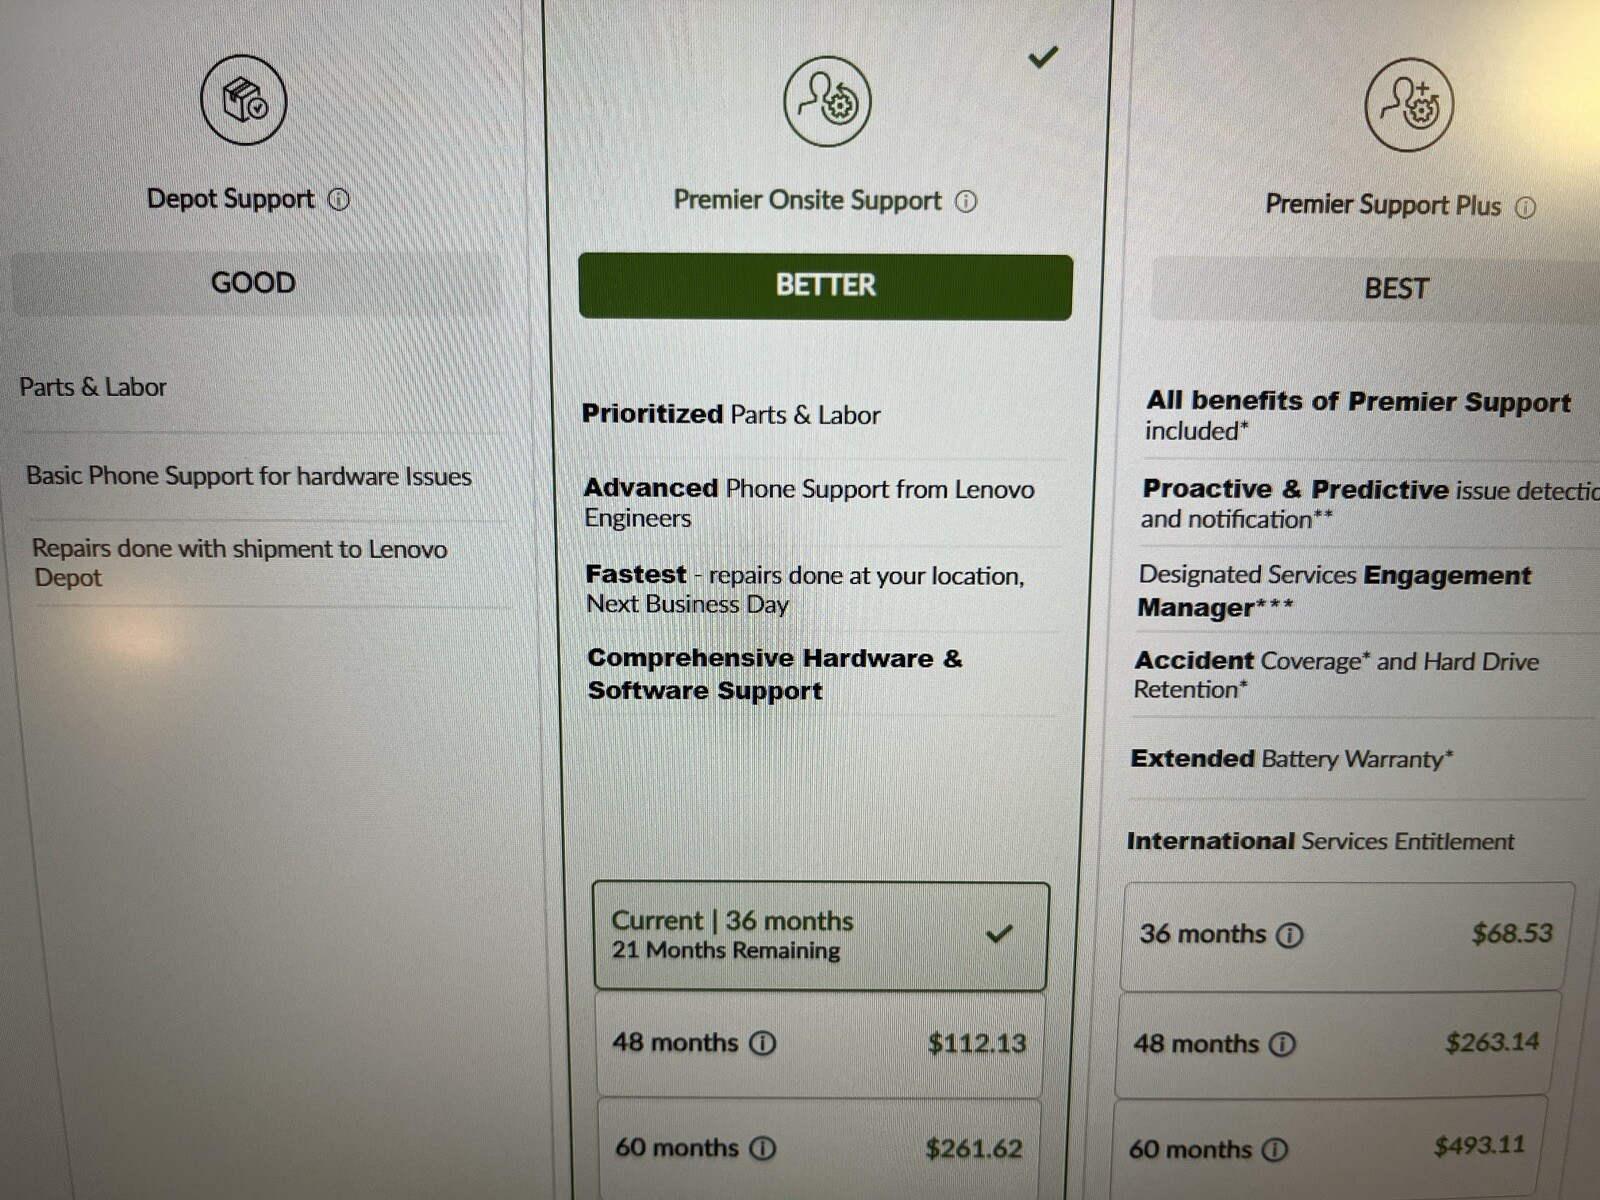
Task: Show info for Support Plus 36 months
Action: tap(1291, 935)
